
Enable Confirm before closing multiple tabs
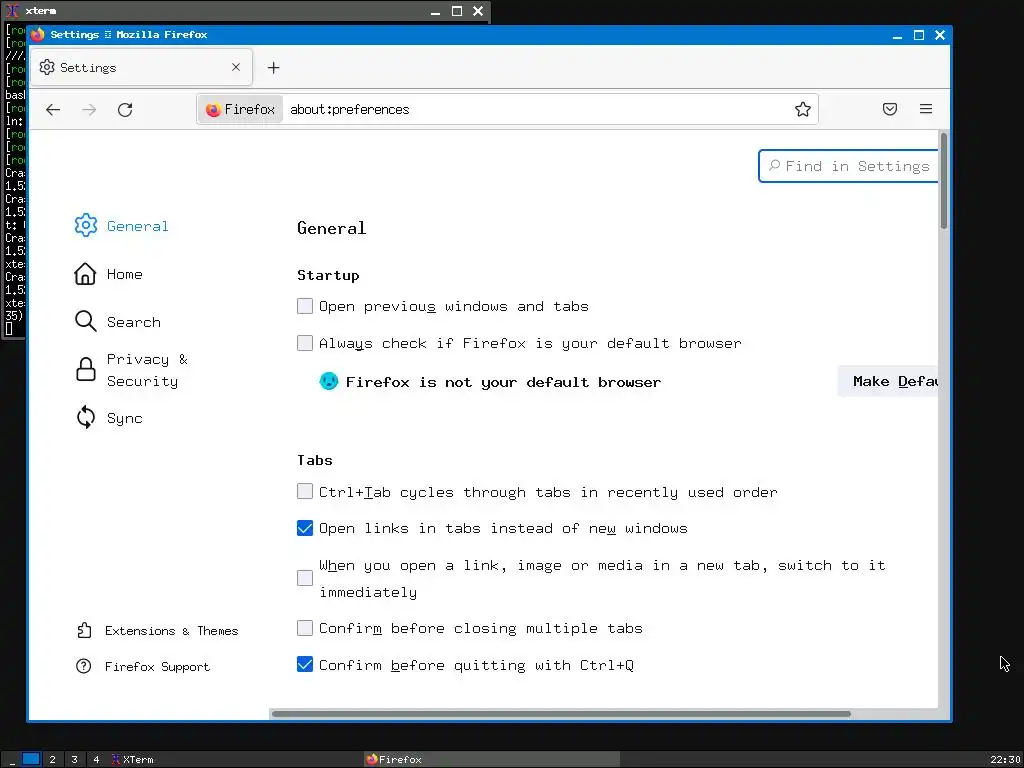pyautogui.click(x=305, y=628)
